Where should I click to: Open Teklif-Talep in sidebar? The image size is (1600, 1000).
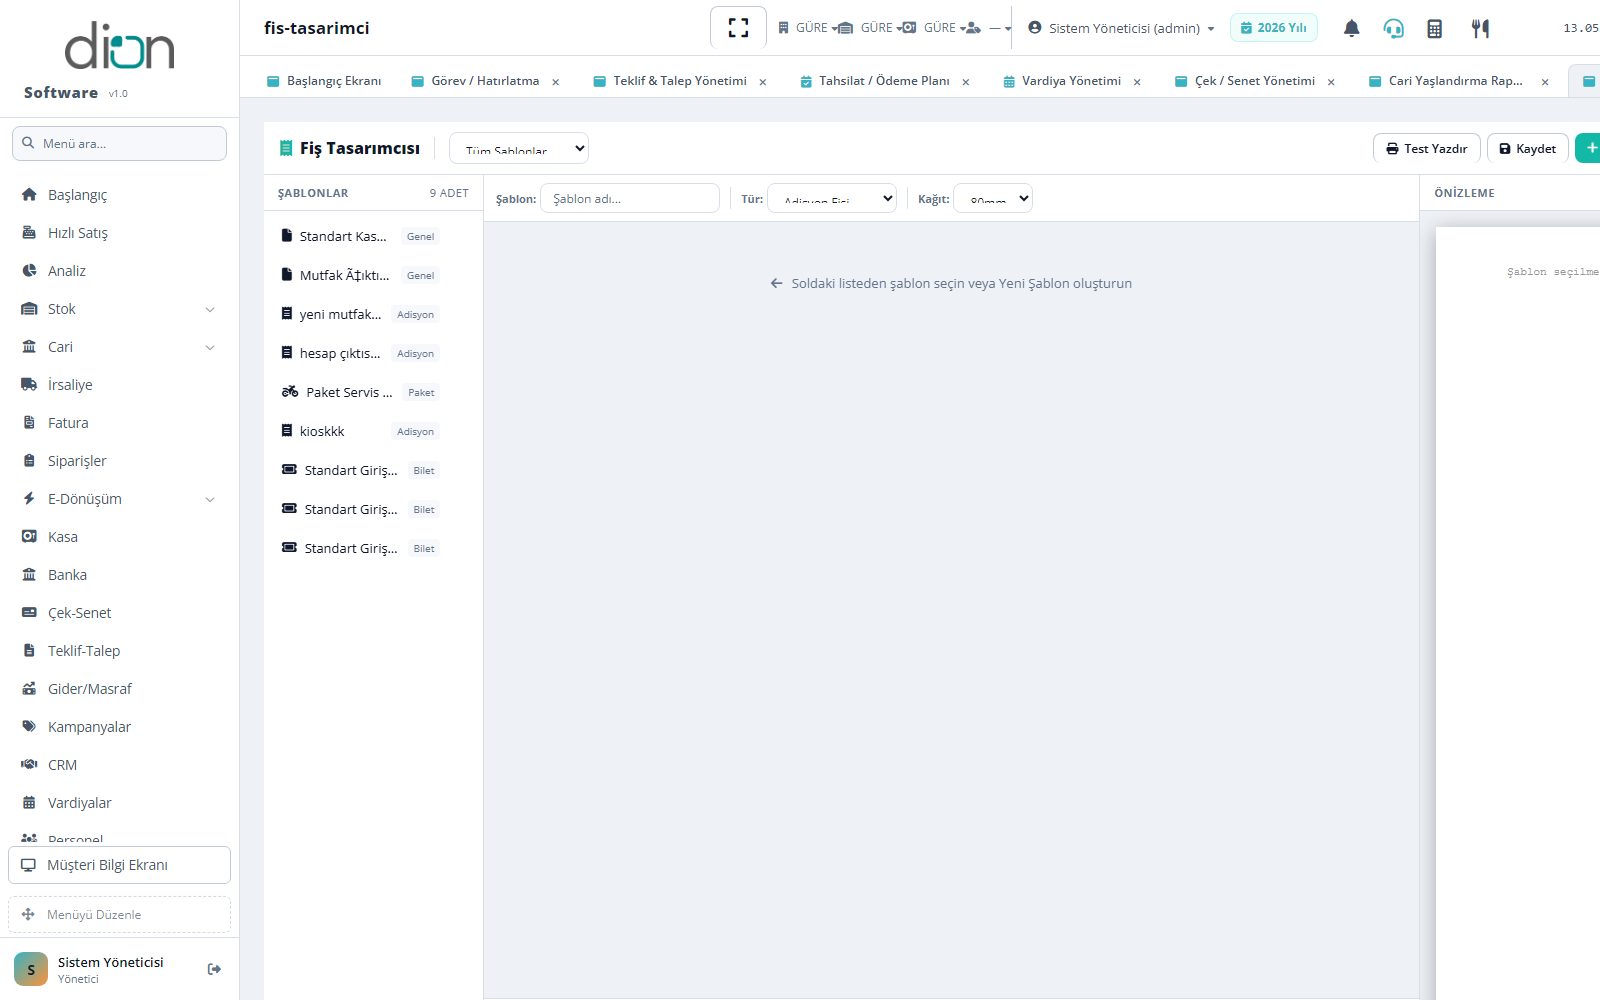pos(119,651)
